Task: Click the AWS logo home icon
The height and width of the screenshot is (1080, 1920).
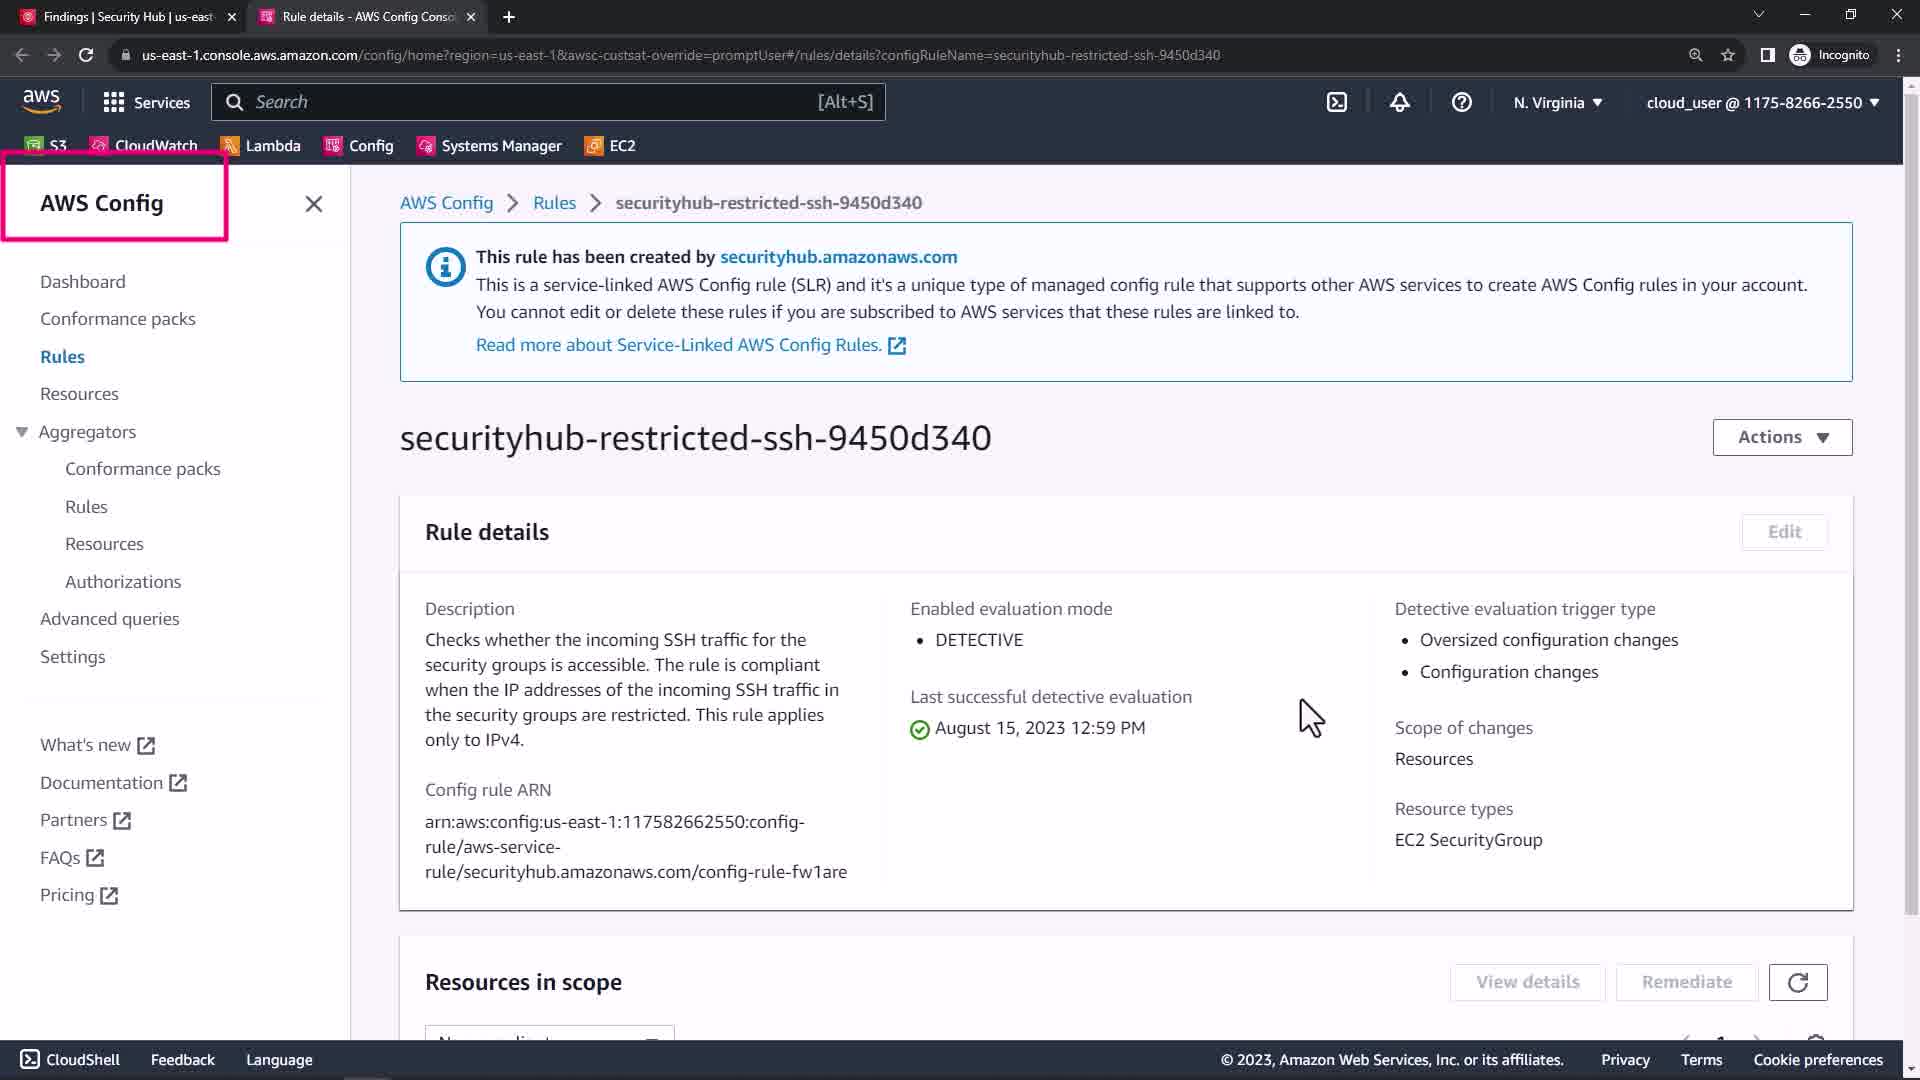Action: 41,101
